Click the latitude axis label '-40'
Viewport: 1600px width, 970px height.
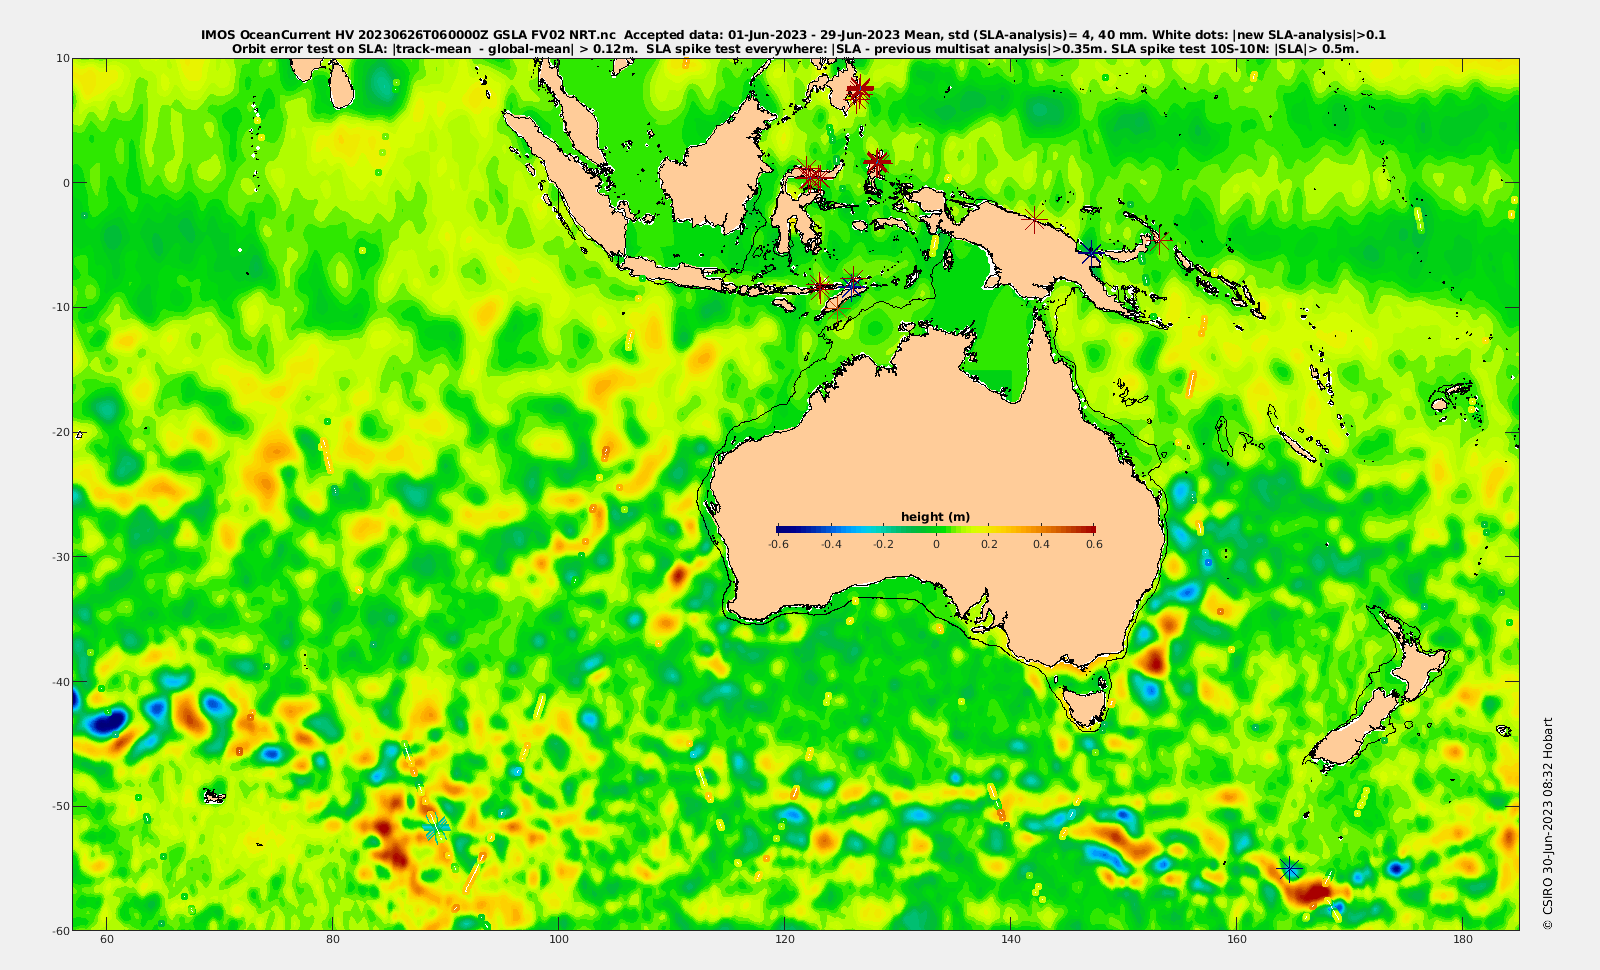pyautogui.click(x=61, y=682)
